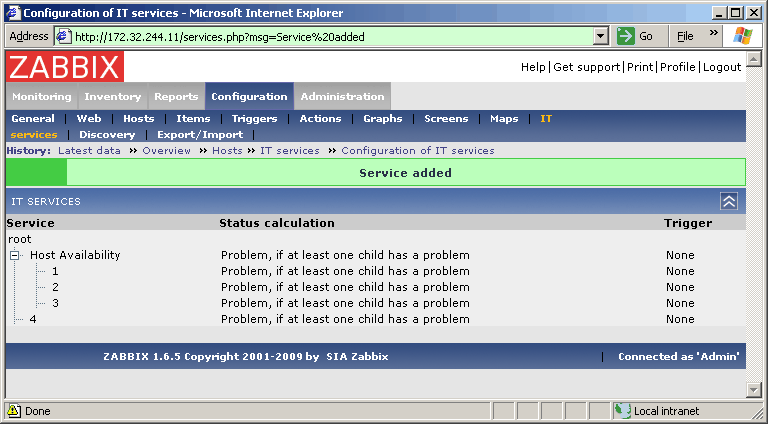
Task: Go to Discovery submenu
Action: point(107,135)
